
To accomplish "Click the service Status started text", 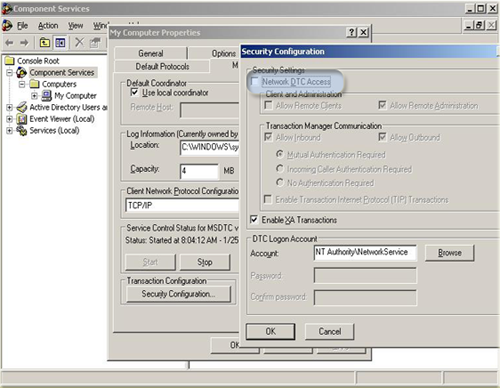I will [182, 240].
